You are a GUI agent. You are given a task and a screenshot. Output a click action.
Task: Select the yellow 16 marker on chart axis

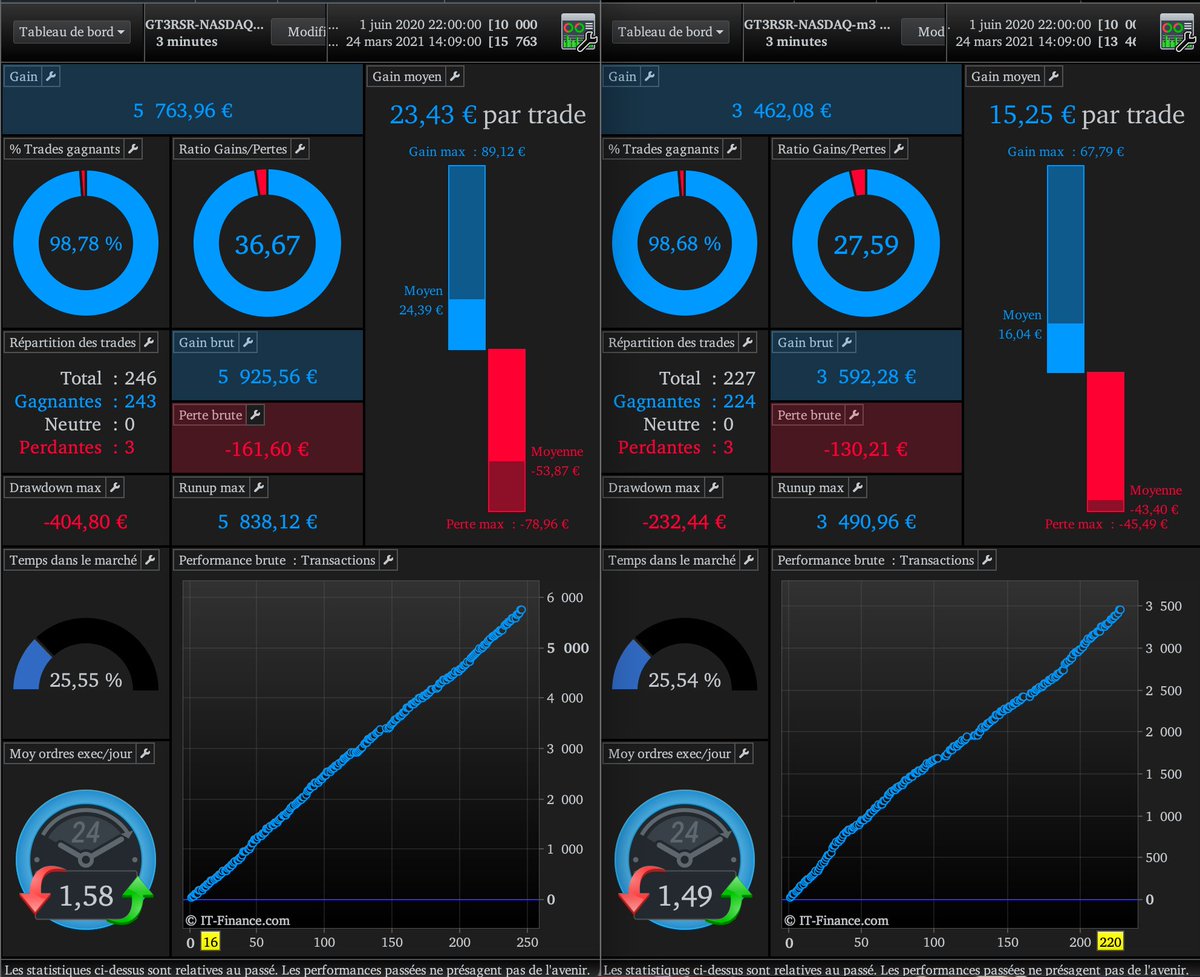tap(210, 943)
